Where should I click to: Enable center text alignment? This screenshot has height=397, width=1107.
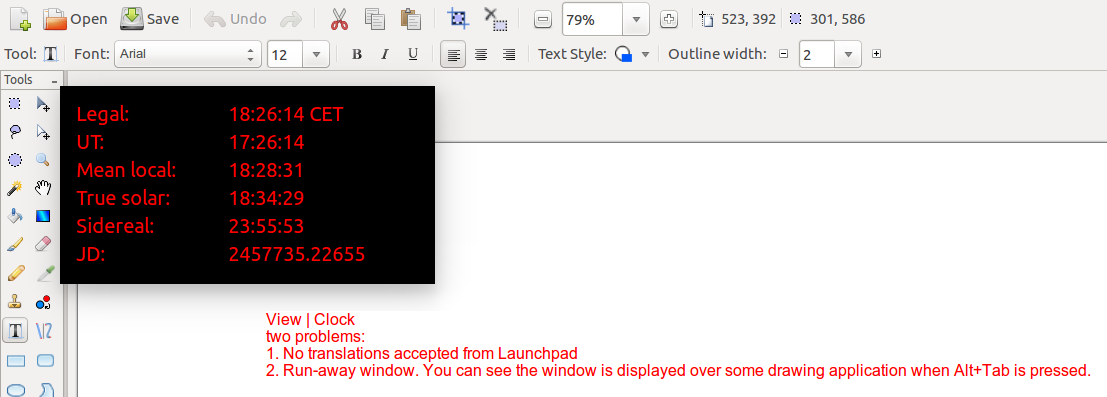click(481, 54)
